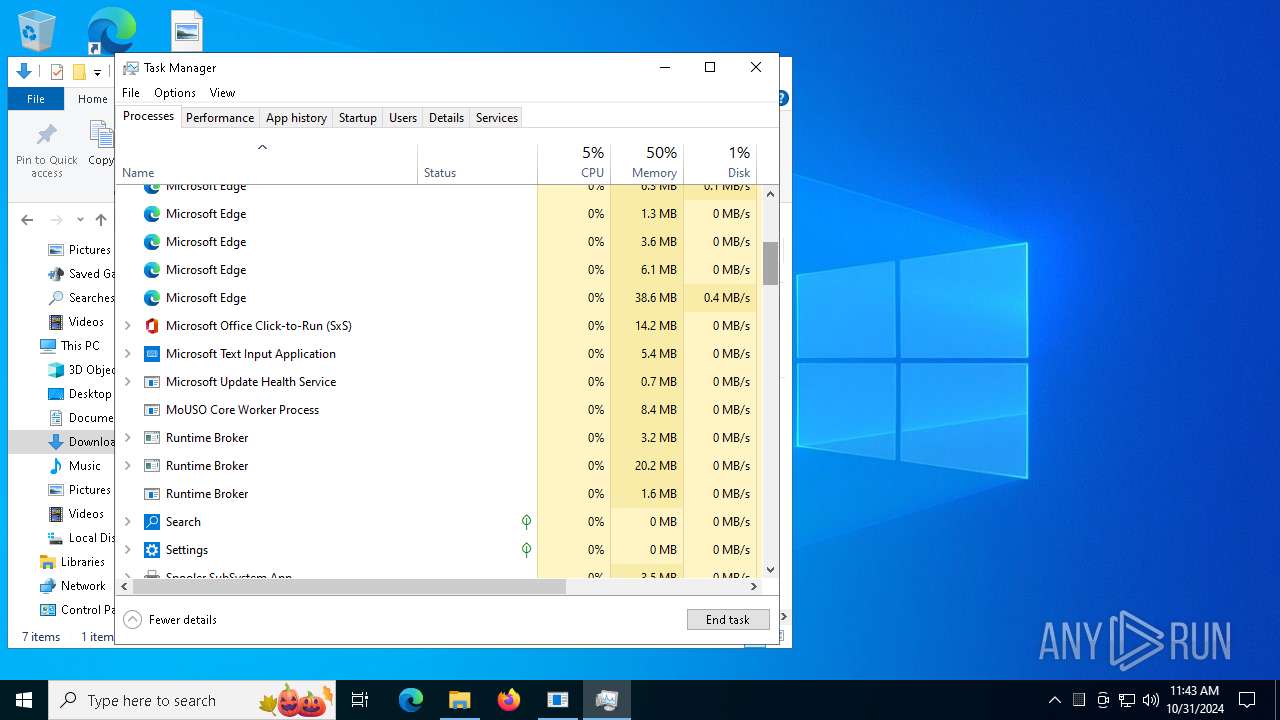Open the notification center icon
This screenshot has height=720, width=1280.
(x=1247, y=700)
